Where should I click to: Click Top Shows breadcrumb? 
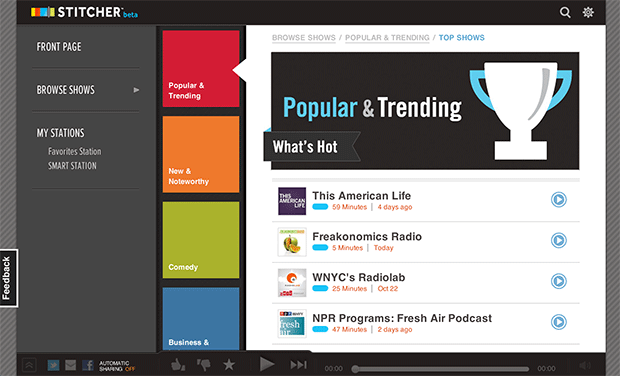[x=461, y=38]
